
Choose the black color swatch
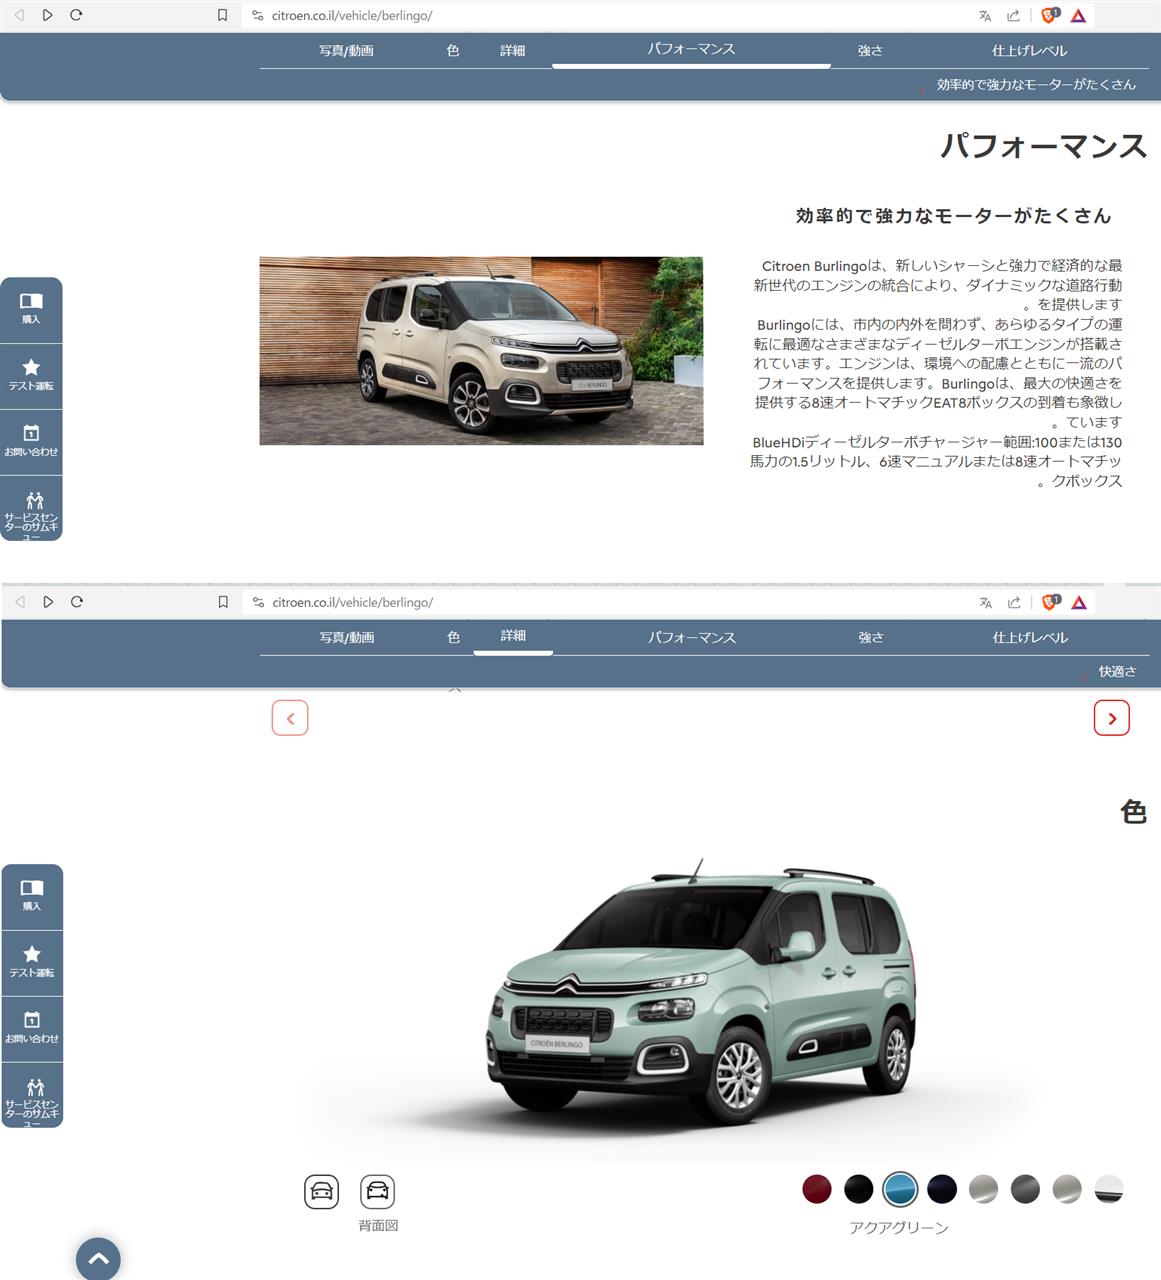click(x=859, y=1189)
